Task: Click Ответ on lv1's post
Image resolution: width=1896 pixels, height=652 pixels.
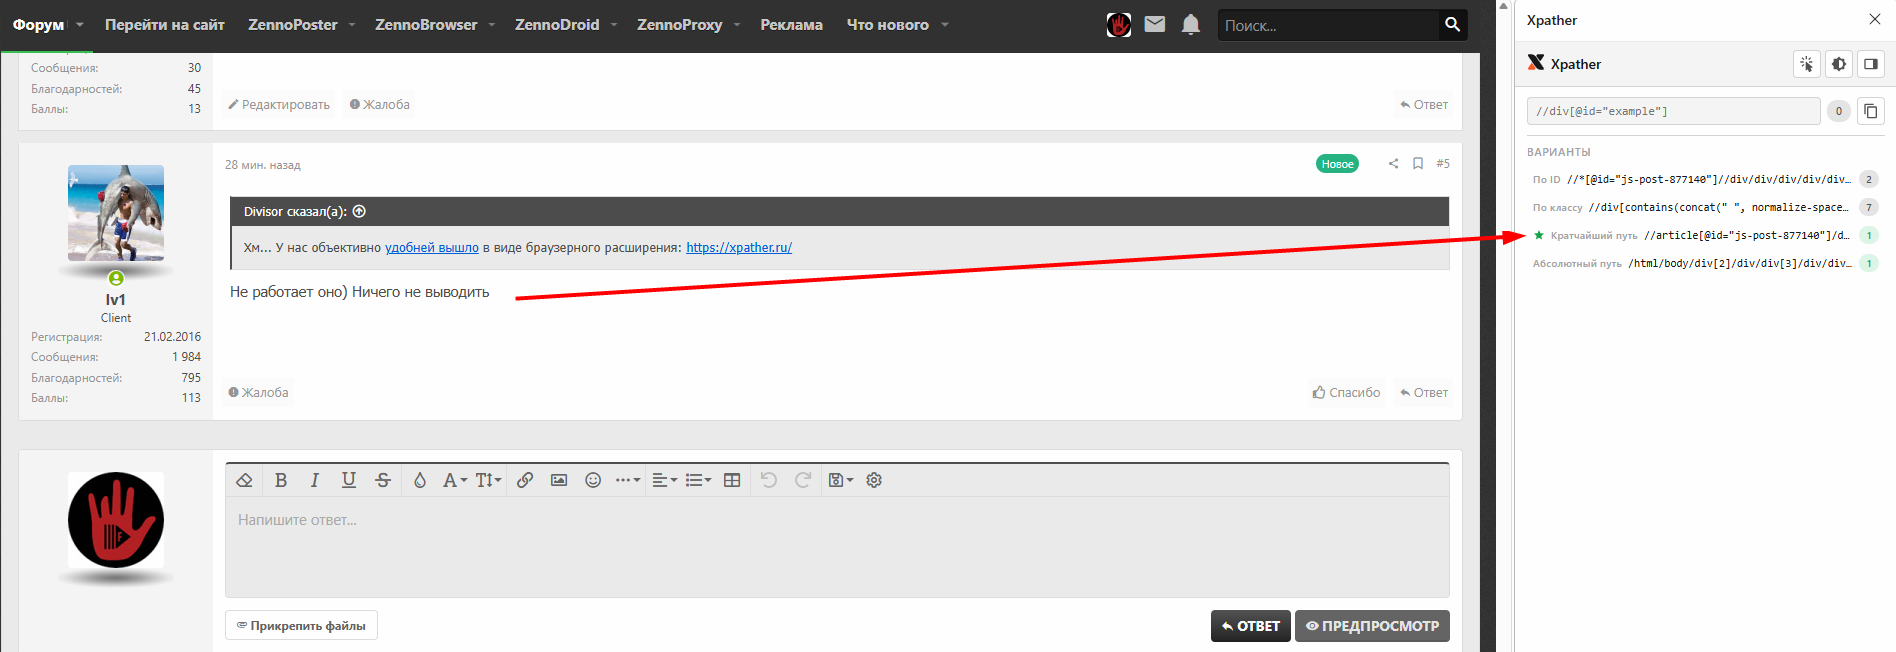Action: point(1424,392)
